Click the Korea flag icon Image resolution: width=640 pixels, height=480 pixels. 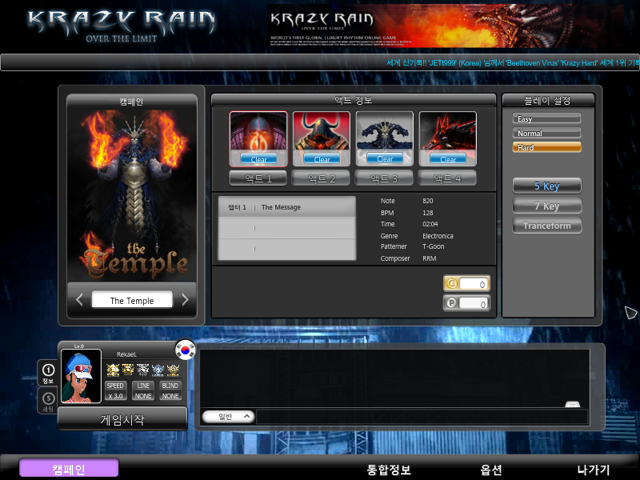coord(185,350)
